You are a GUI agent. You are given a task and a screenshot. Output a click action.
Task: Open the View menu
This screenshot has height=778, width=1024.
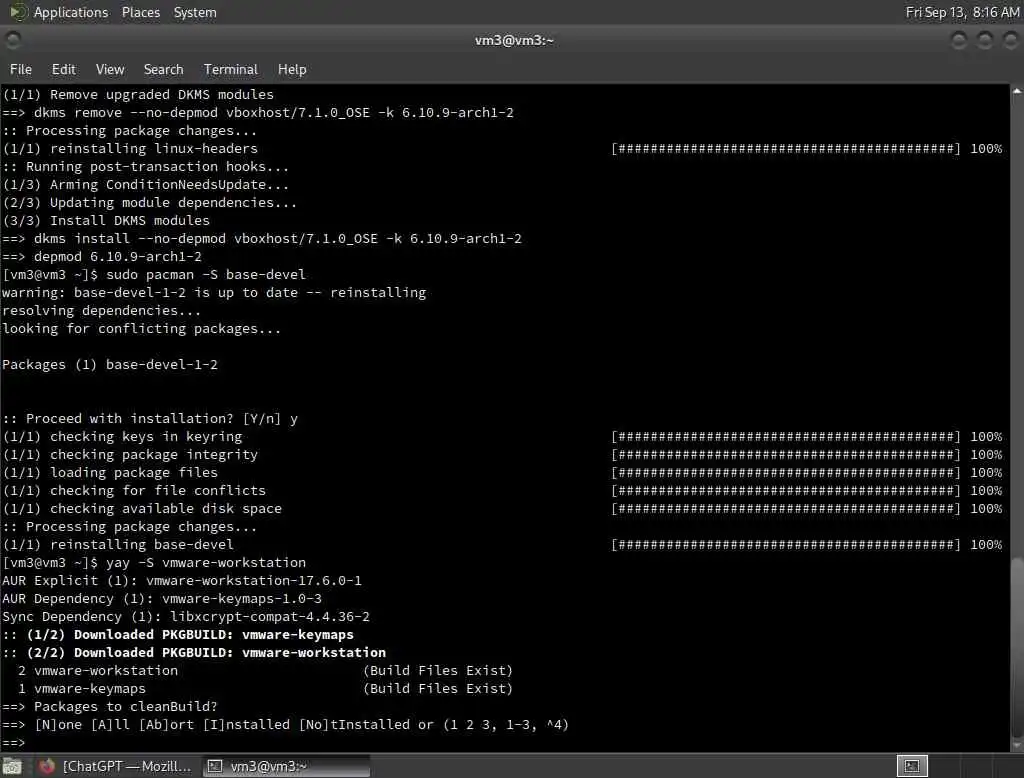click(x=110, y=69)
